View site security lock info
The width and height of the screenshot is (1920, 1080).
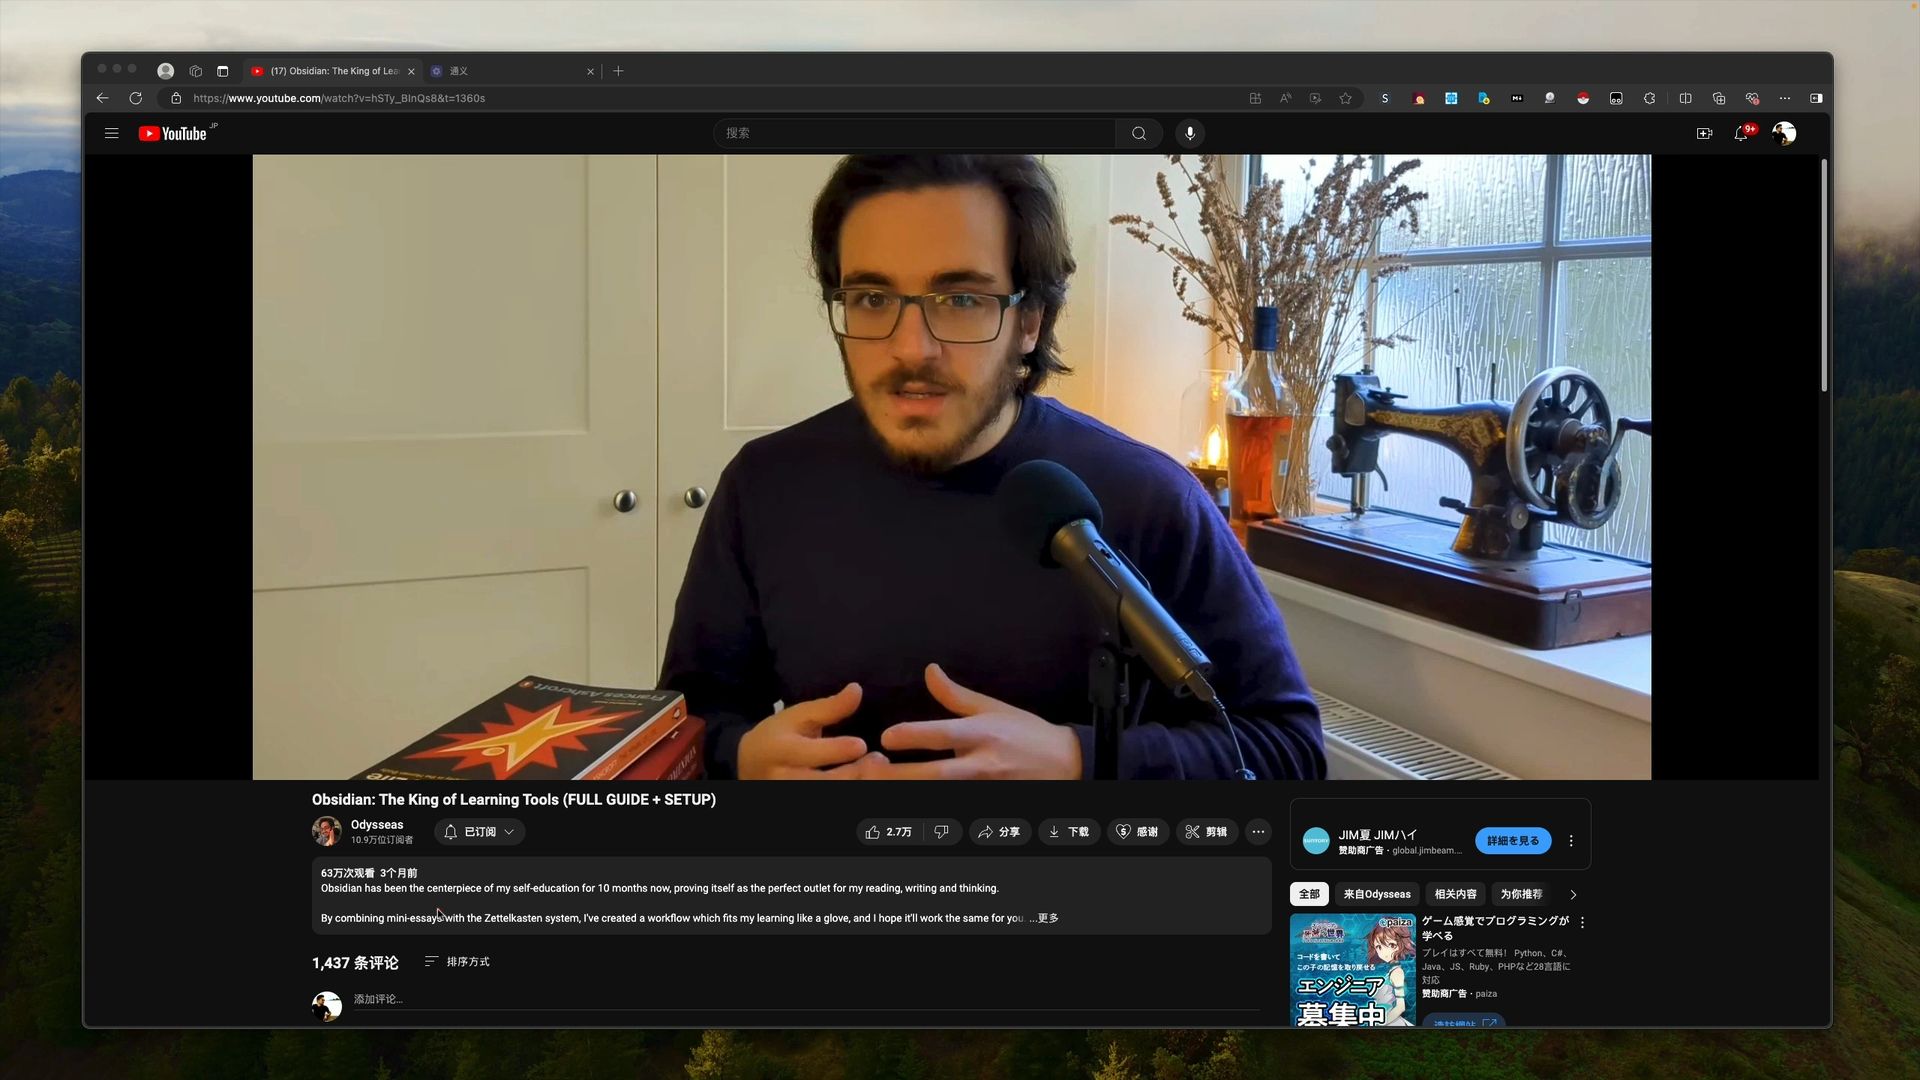pos(176,98)
